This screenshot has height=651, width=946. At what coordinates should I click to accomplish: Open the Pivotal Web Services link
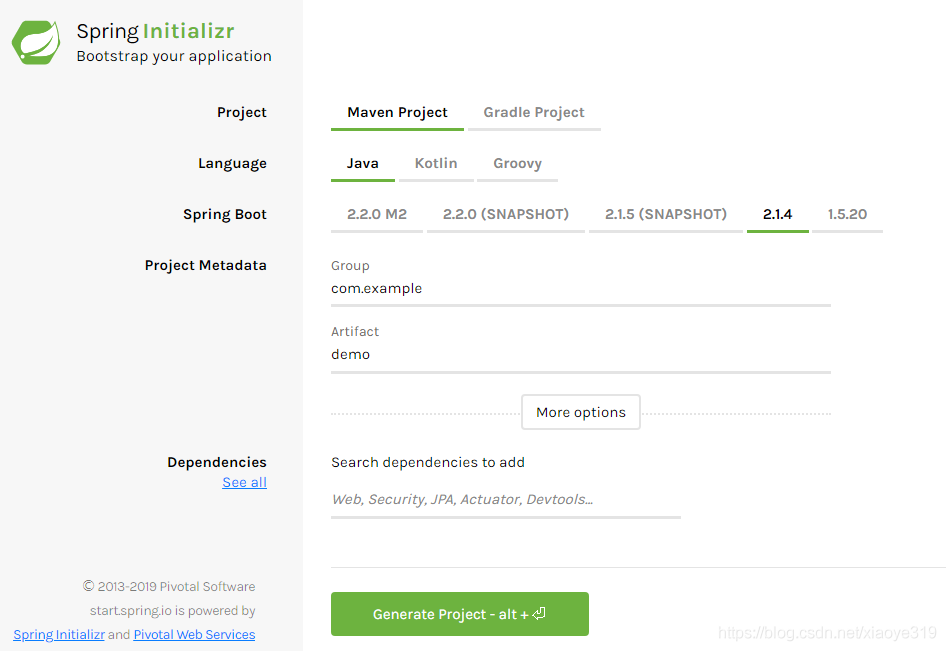coord(194,635)
